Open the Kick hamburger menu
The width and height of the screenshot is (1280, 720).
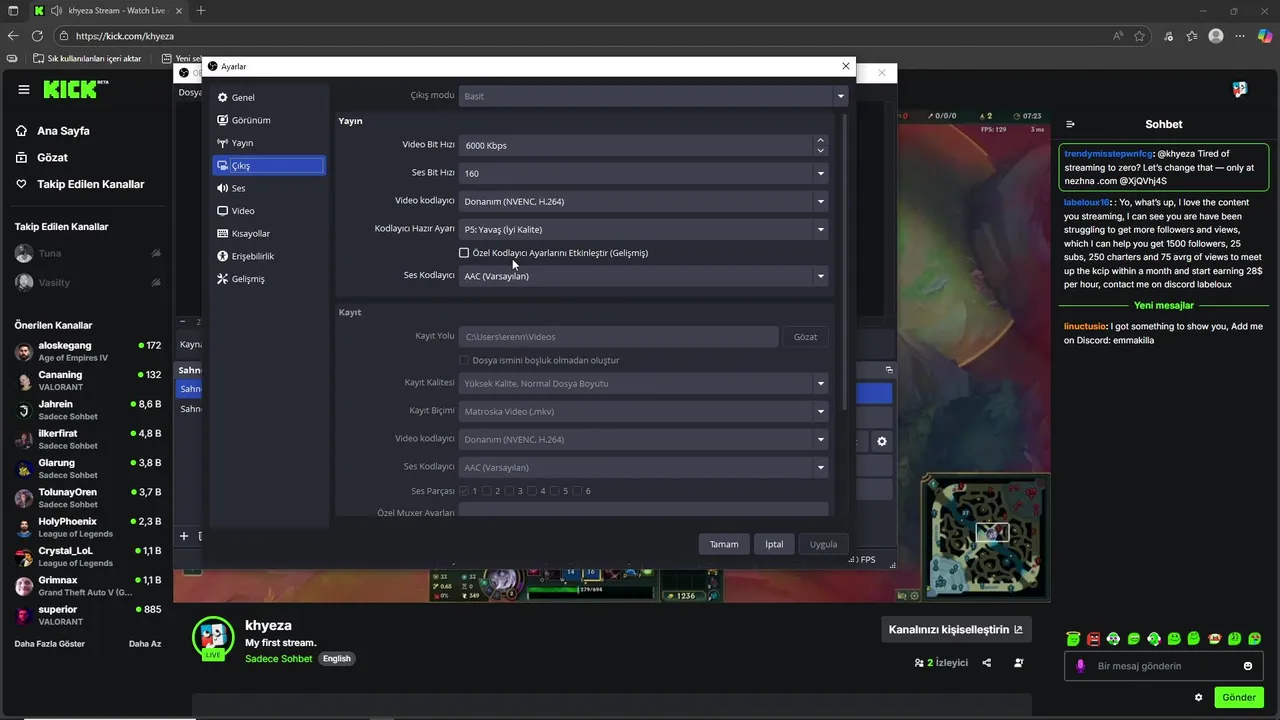coord(24,90)
